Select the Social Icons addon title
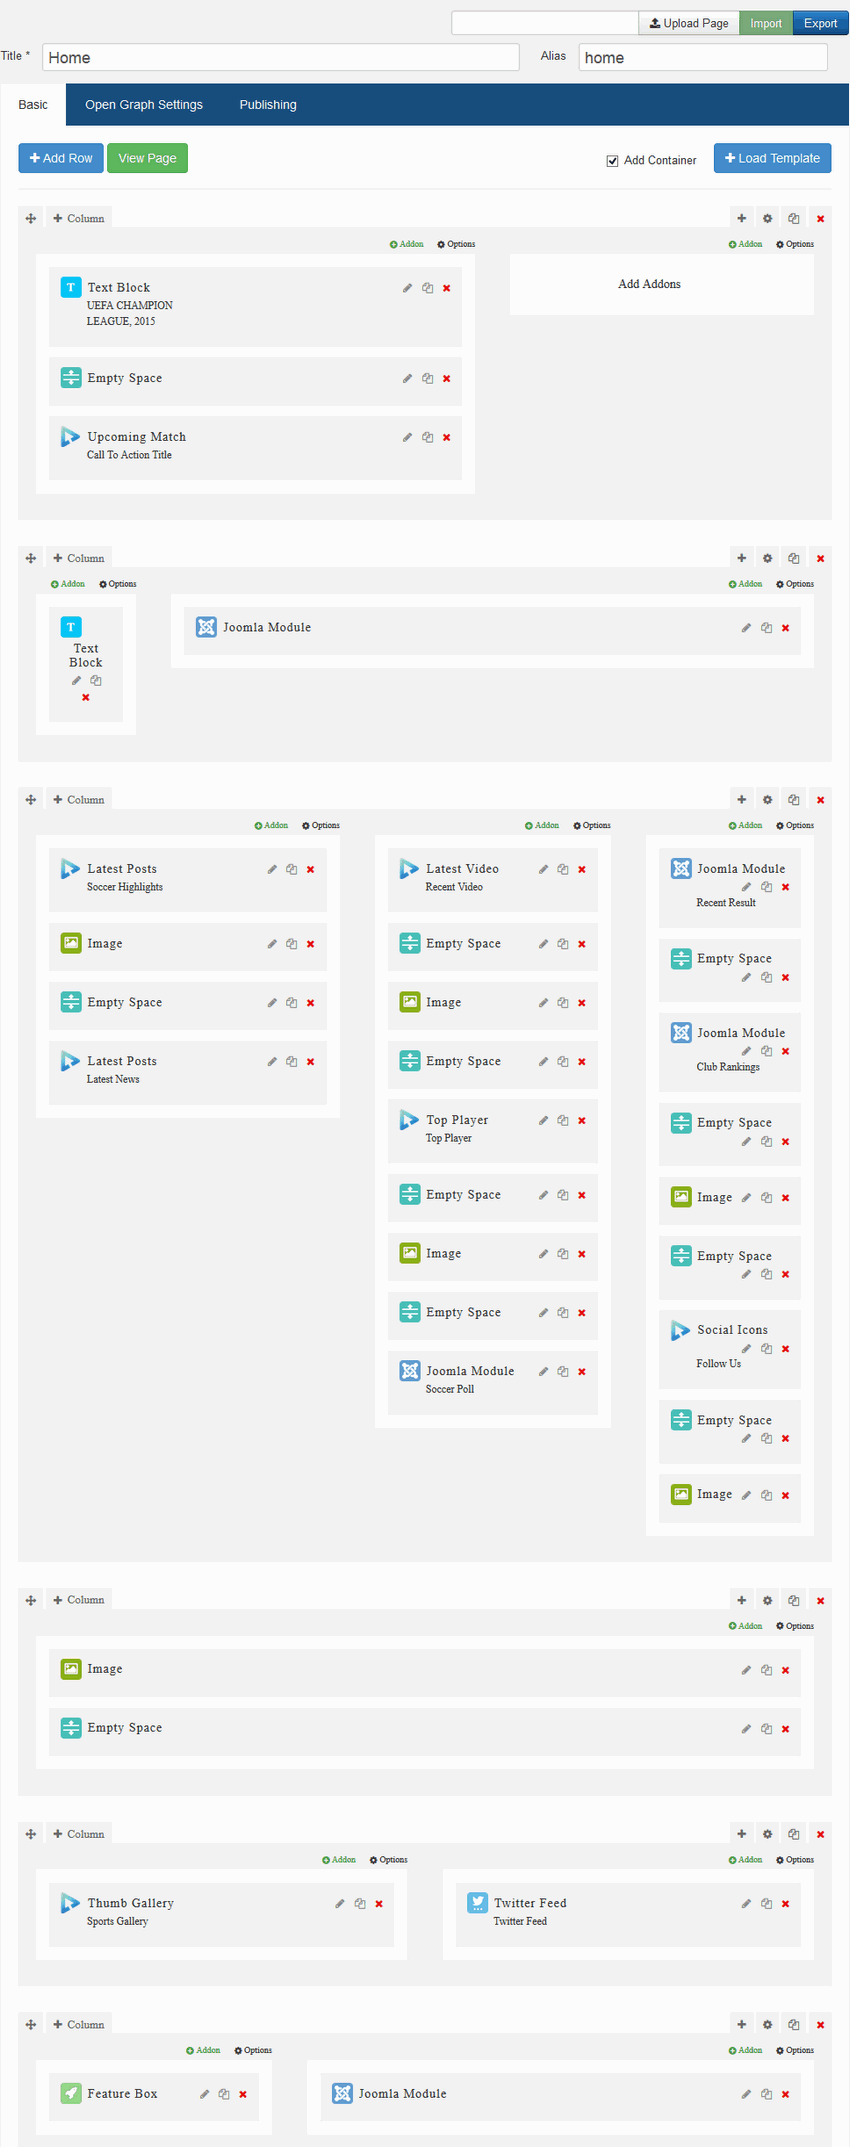 [x=732, y=1330]
